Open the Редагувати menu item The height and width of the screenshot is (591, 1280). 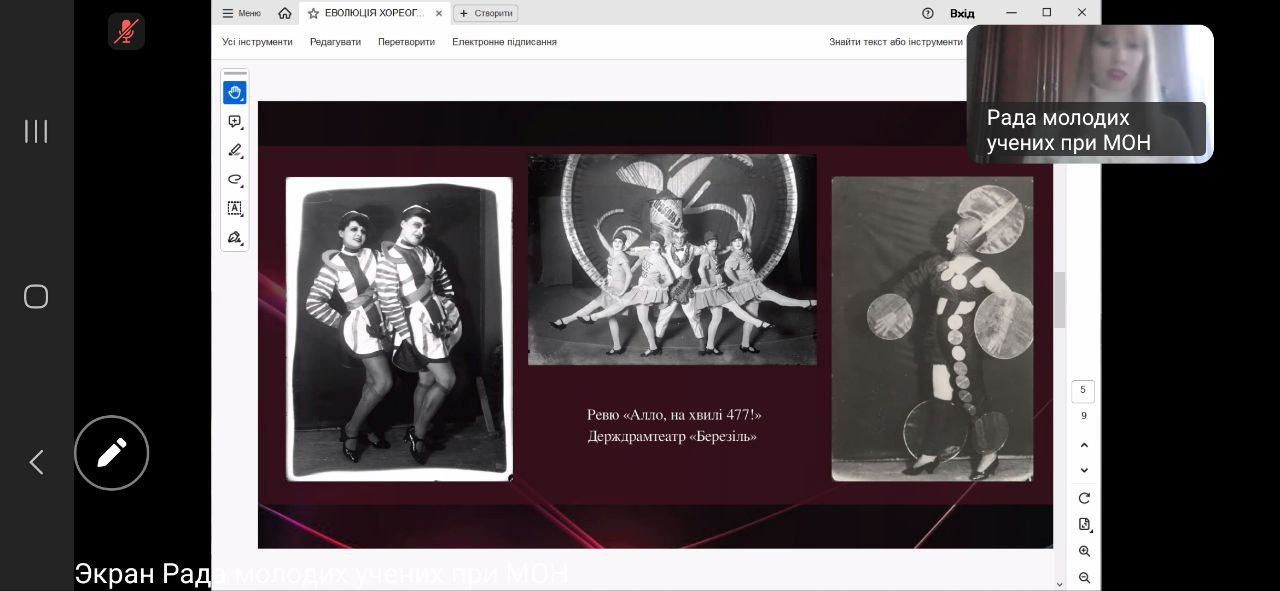(335, 42)
